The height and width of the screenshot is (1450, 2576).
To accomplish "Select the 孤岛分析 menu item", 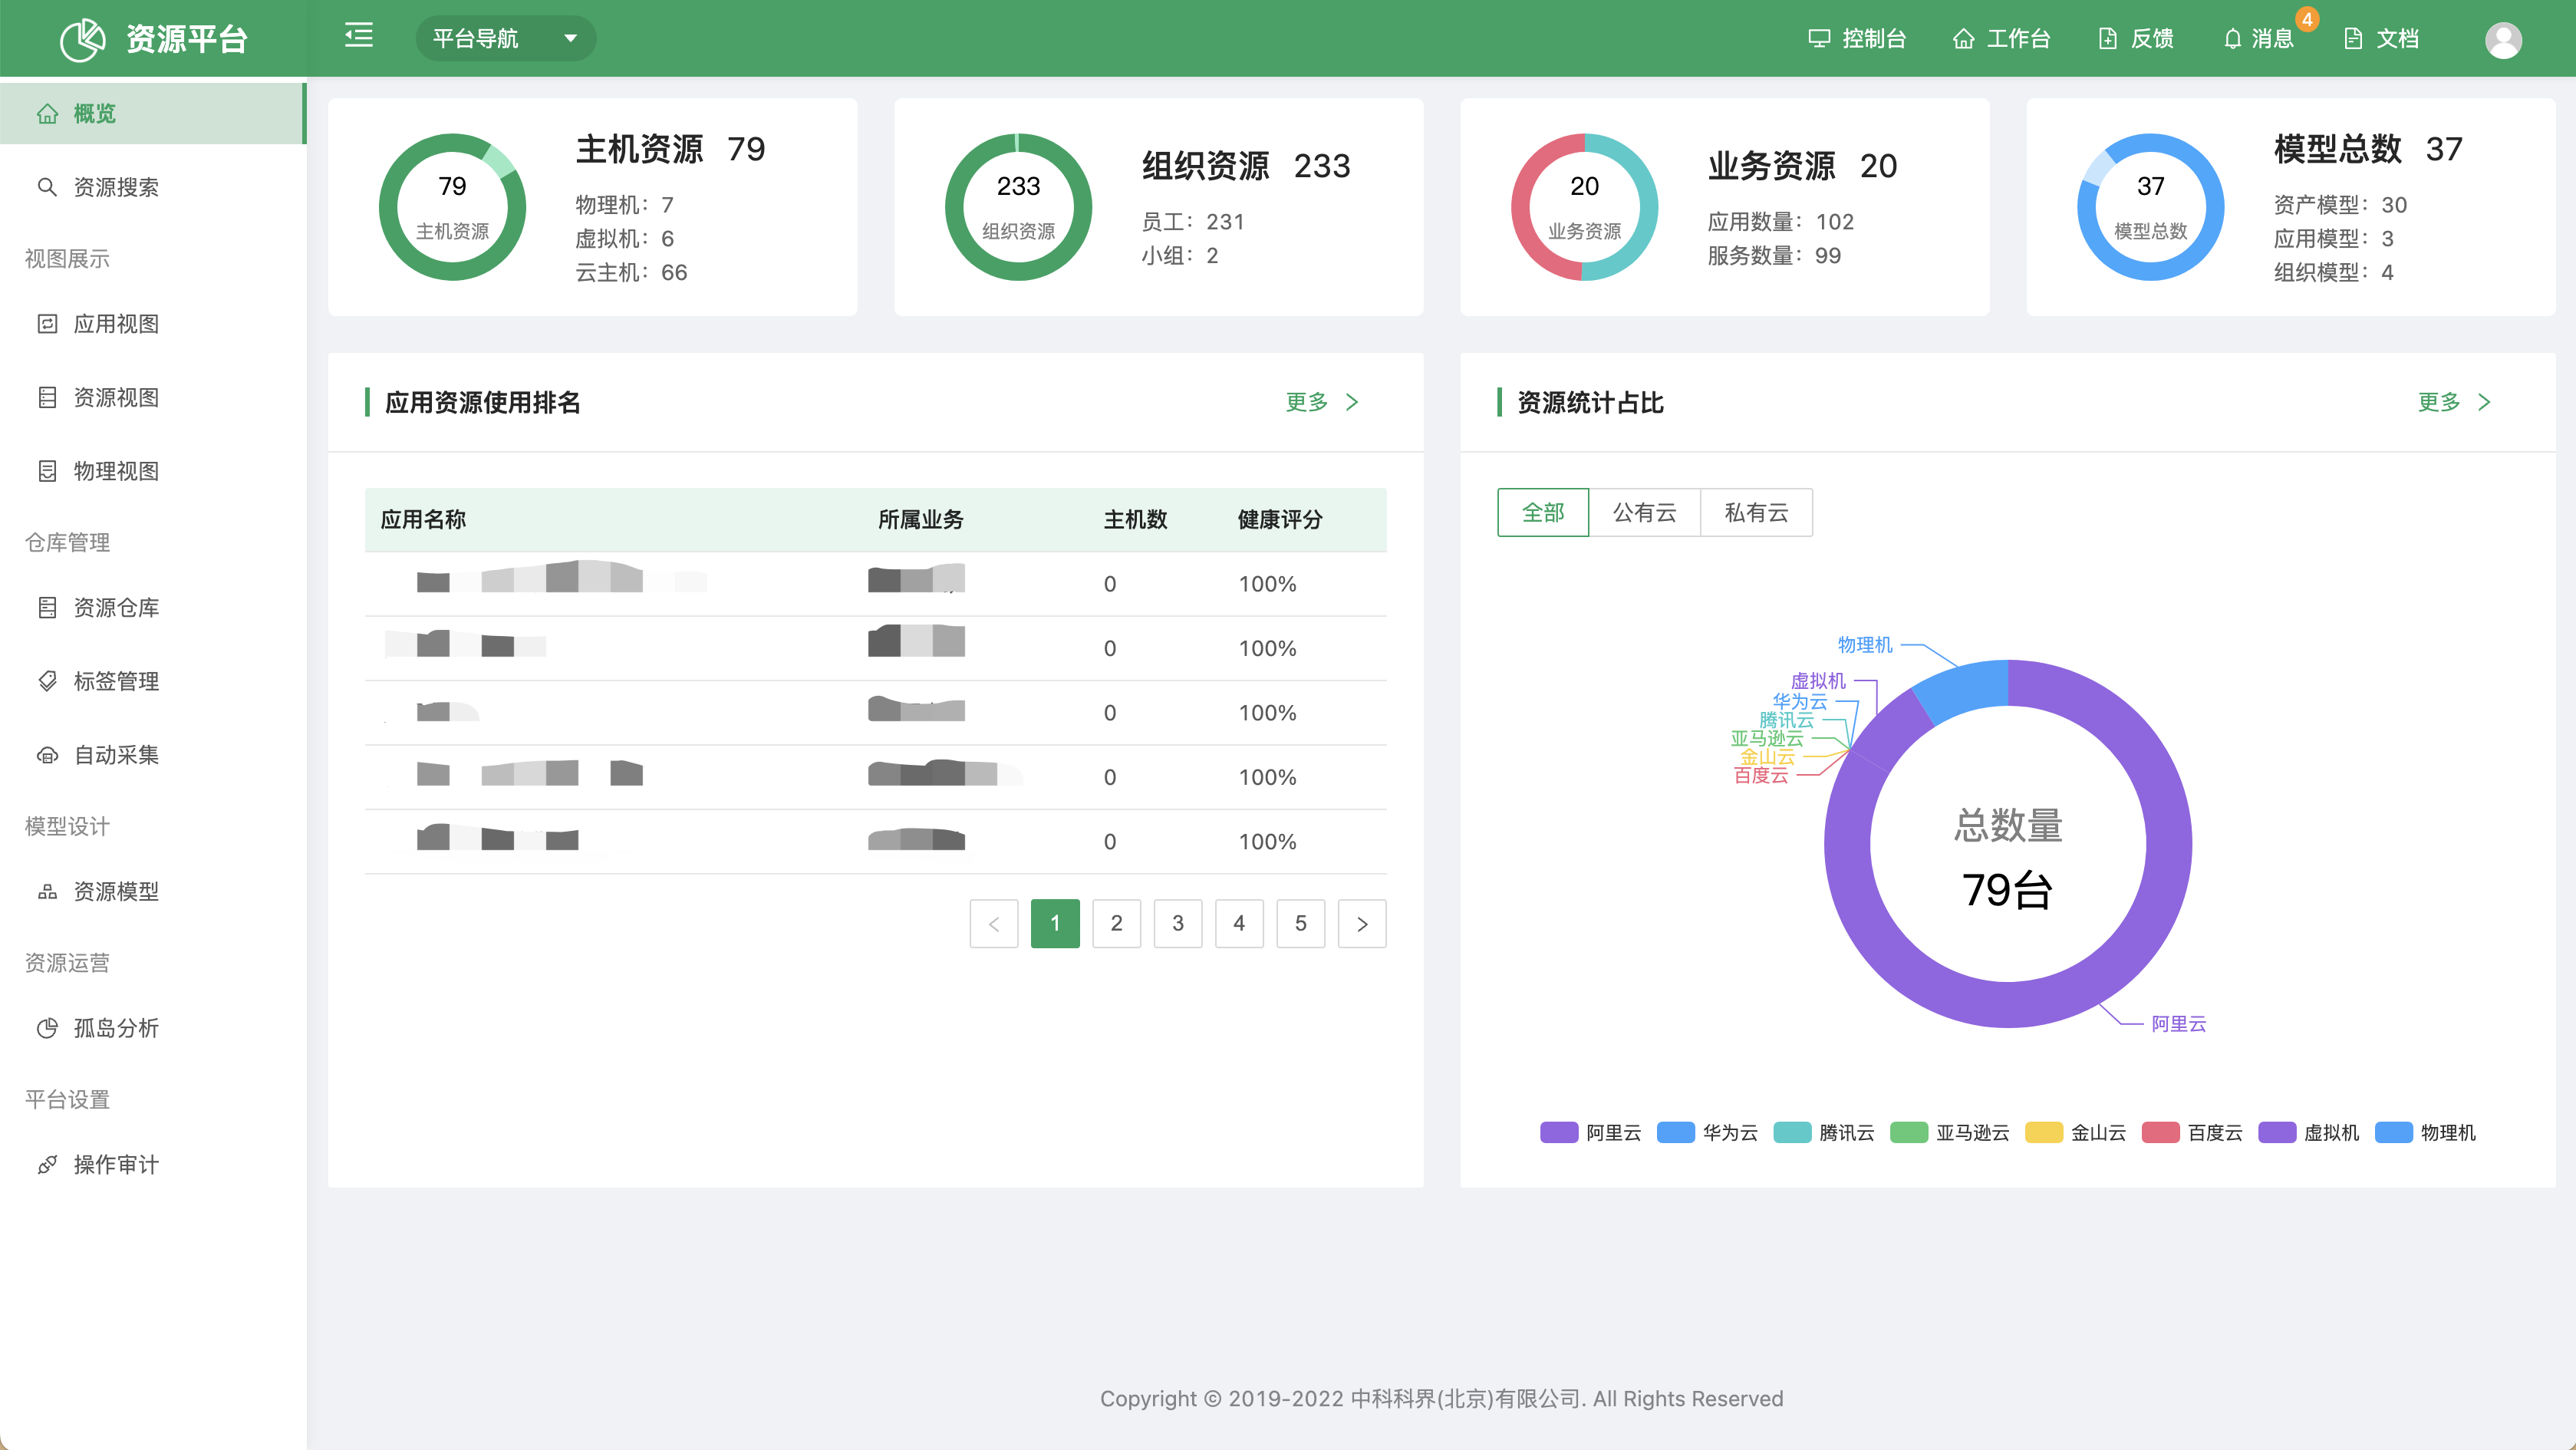I will [153, 1028].
